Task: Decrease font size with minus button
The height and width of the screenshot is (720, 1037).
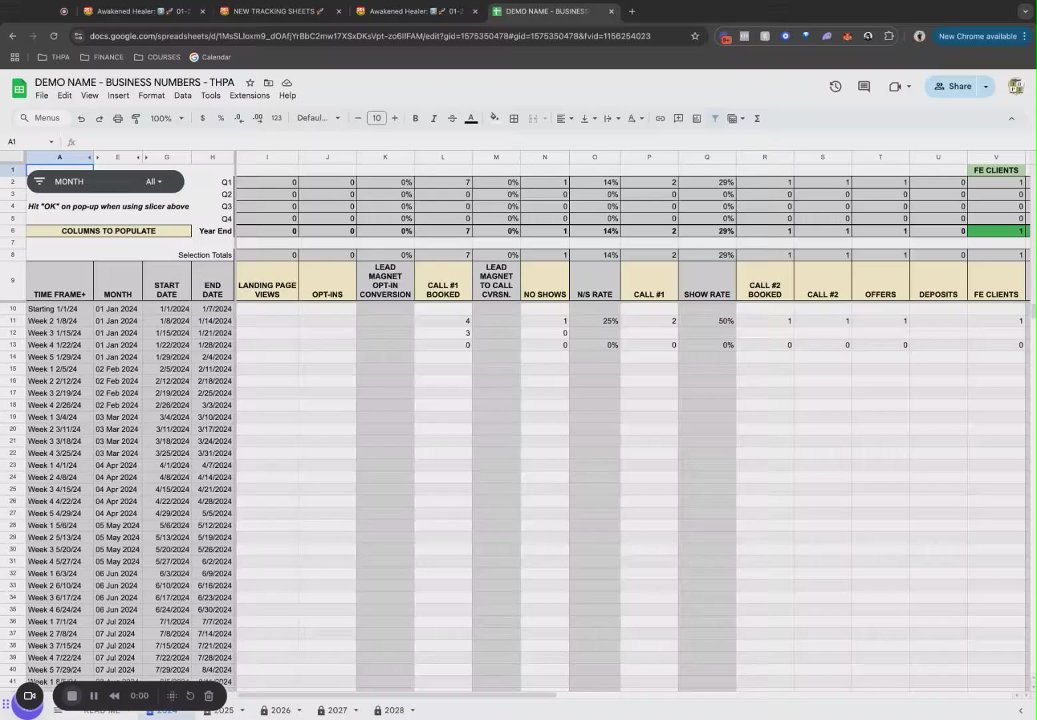Action: 358,118
